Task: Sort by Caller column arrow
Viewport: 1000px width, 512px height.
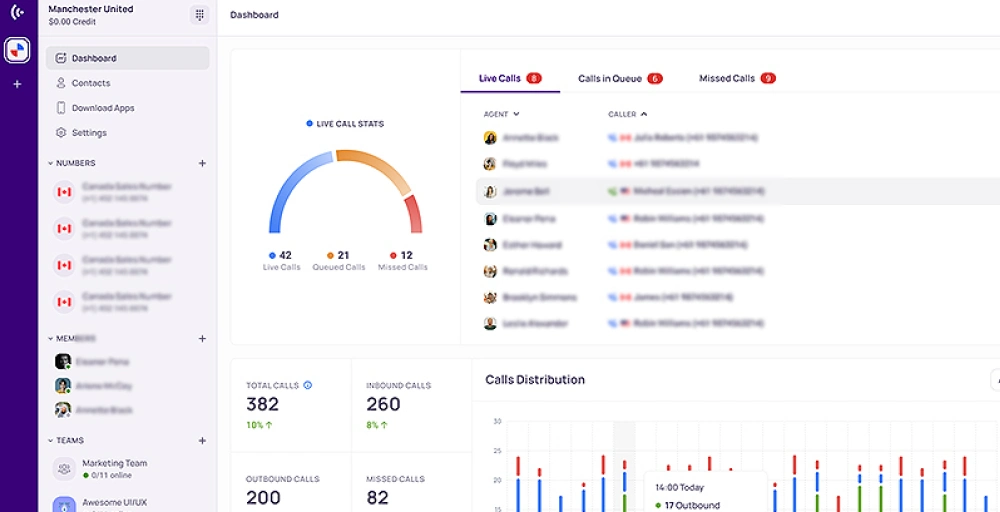Action: (643, 114)
